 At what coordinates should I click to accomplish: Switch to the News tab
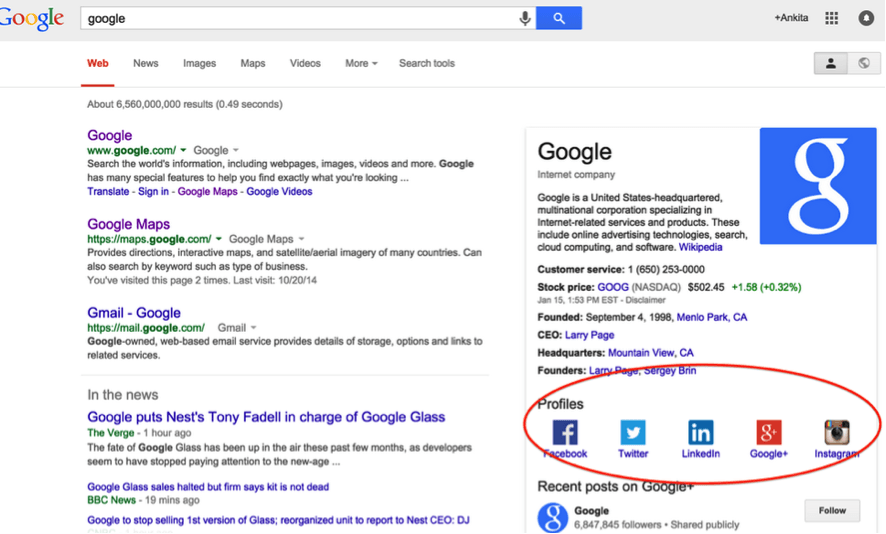[146, 63]
